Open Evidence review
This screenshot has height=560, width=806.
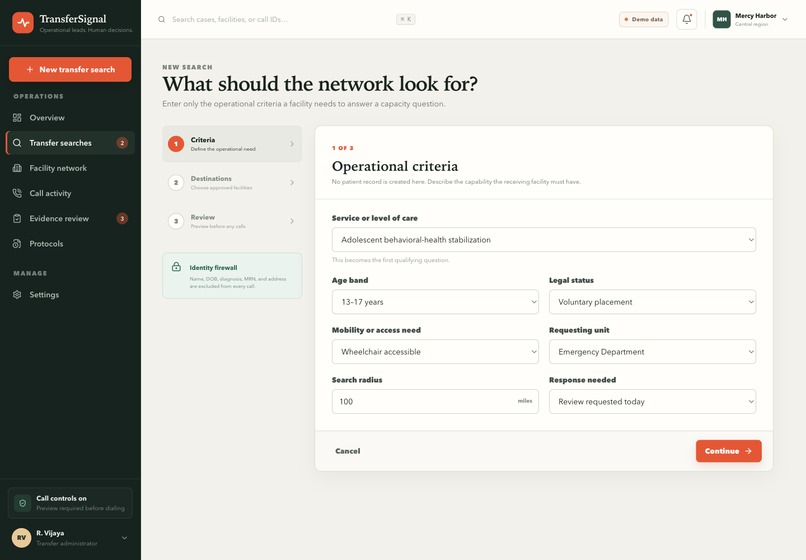70,219
